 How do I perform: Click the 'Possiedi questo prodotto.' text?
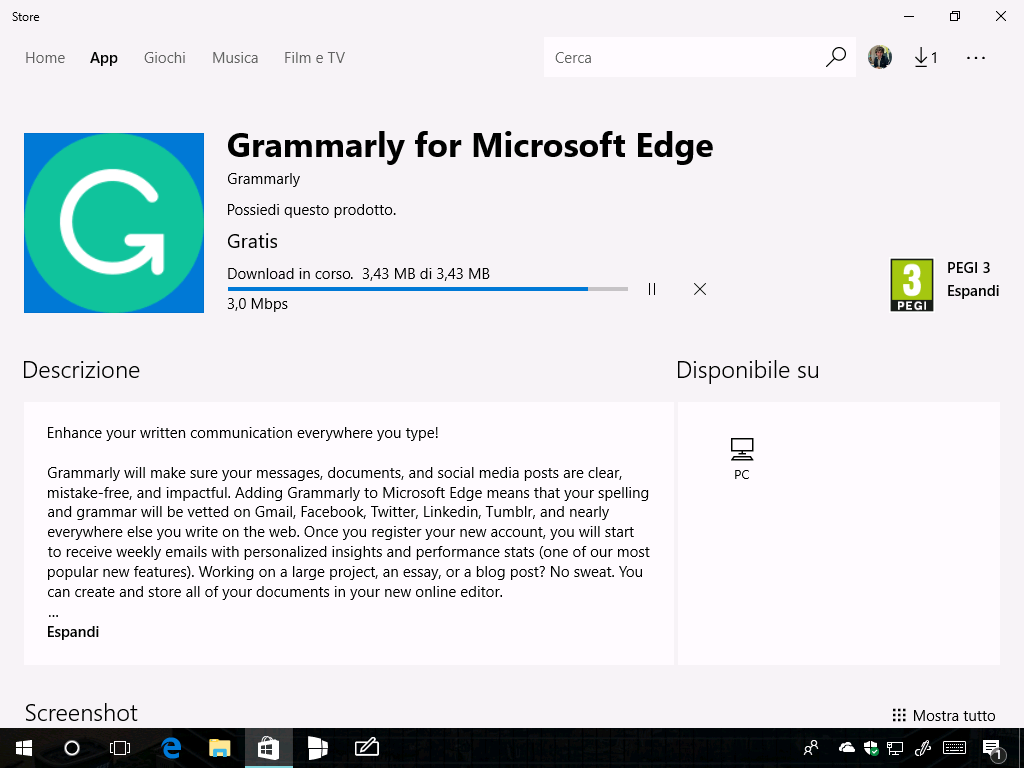click(x=312, y=210)
